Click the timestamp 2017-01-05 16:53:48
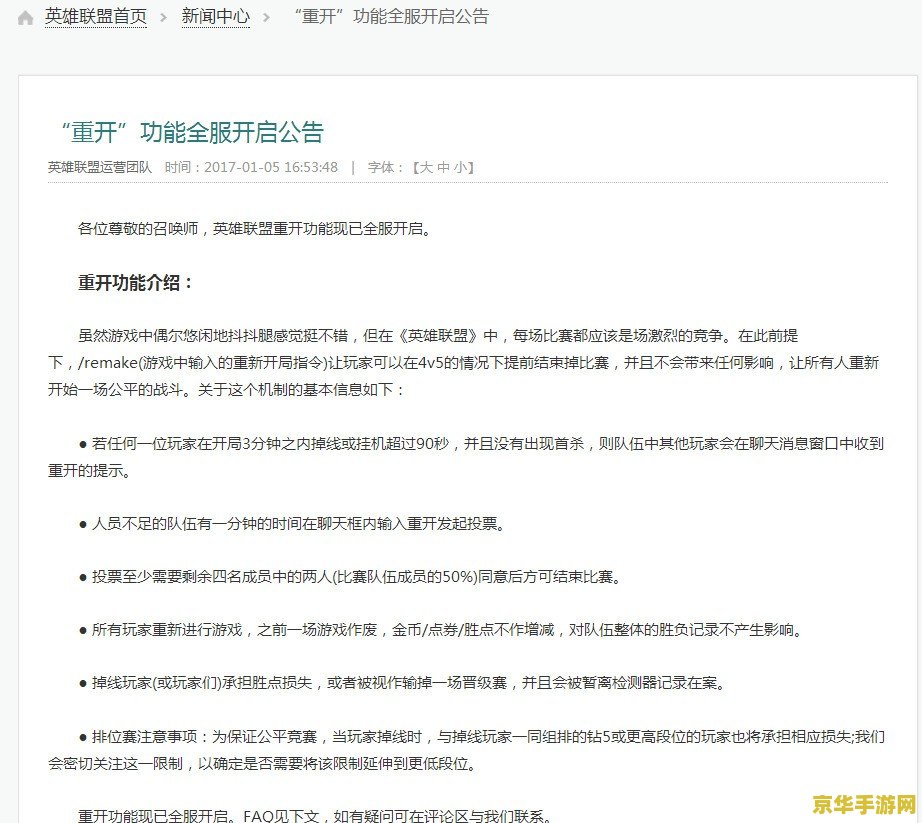 point(271,168)
